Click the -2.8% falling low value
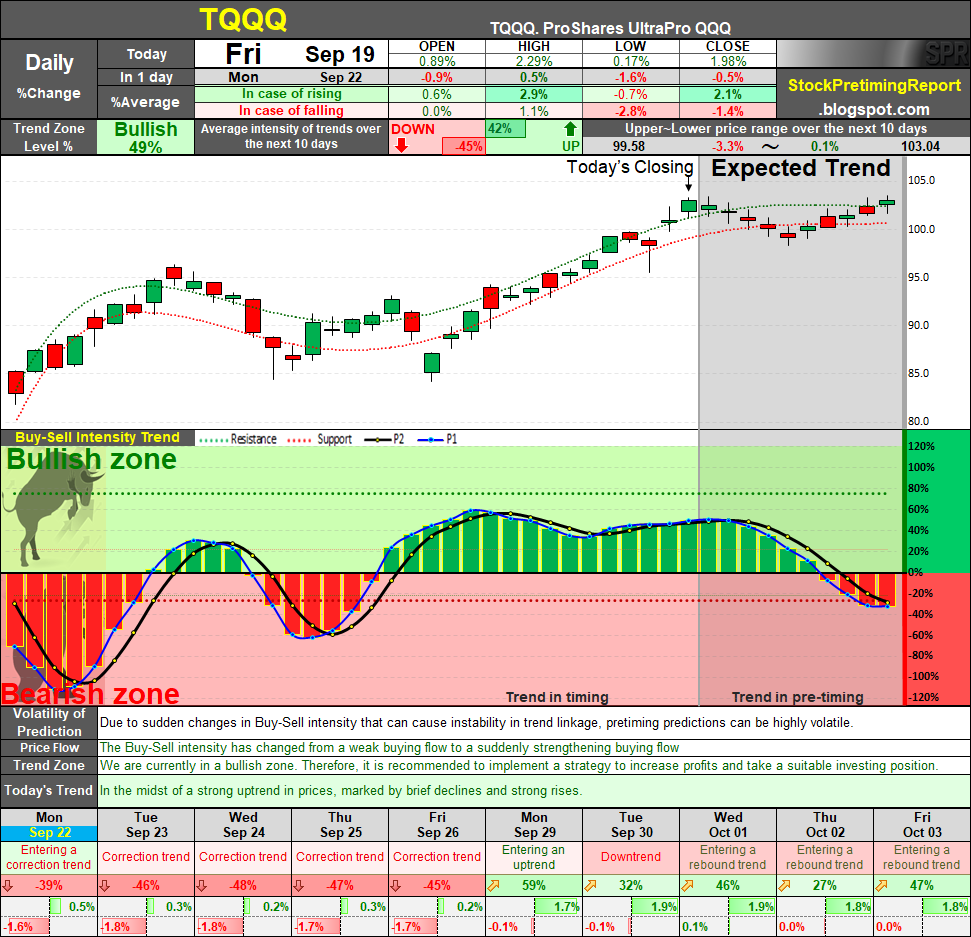 click(x=631, y=111)
